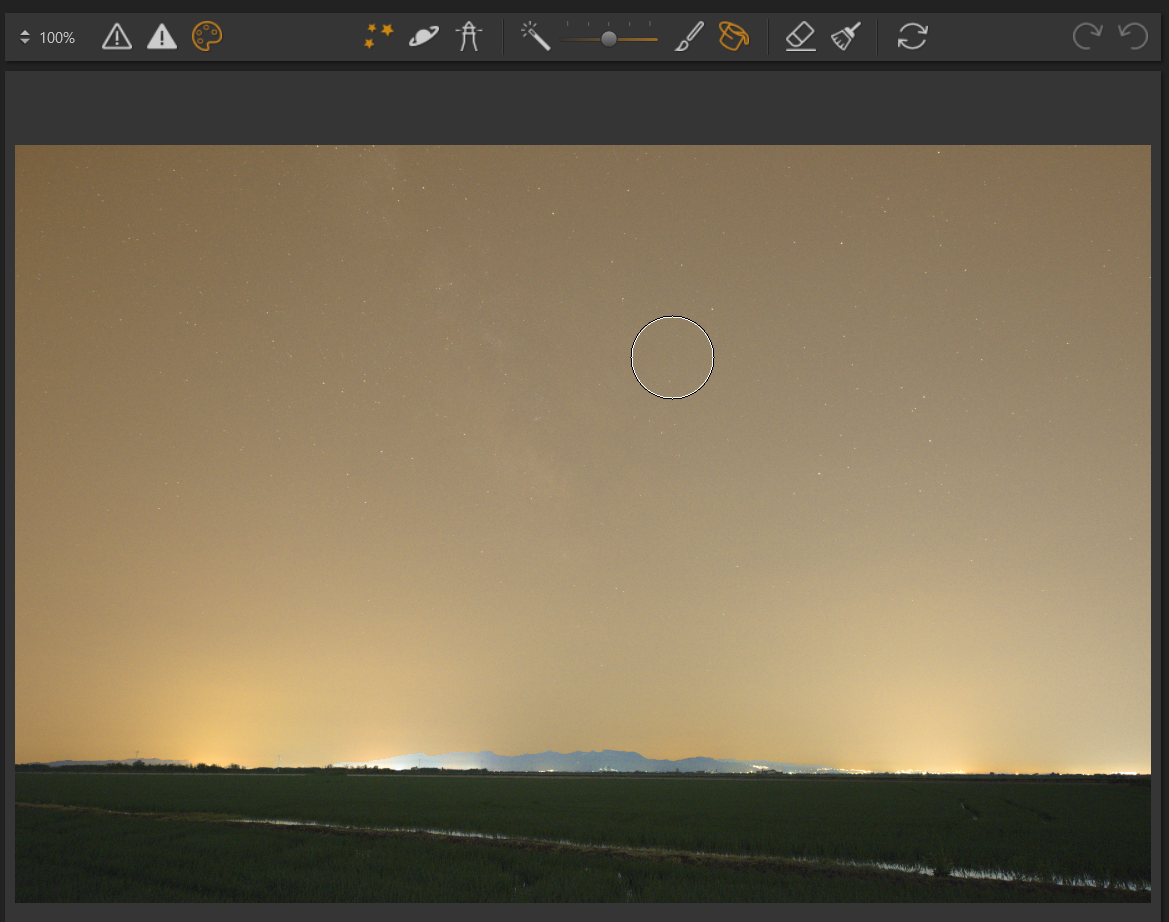
Task: Click the slider beside the magic wand
Action: [x=609, y=38]
